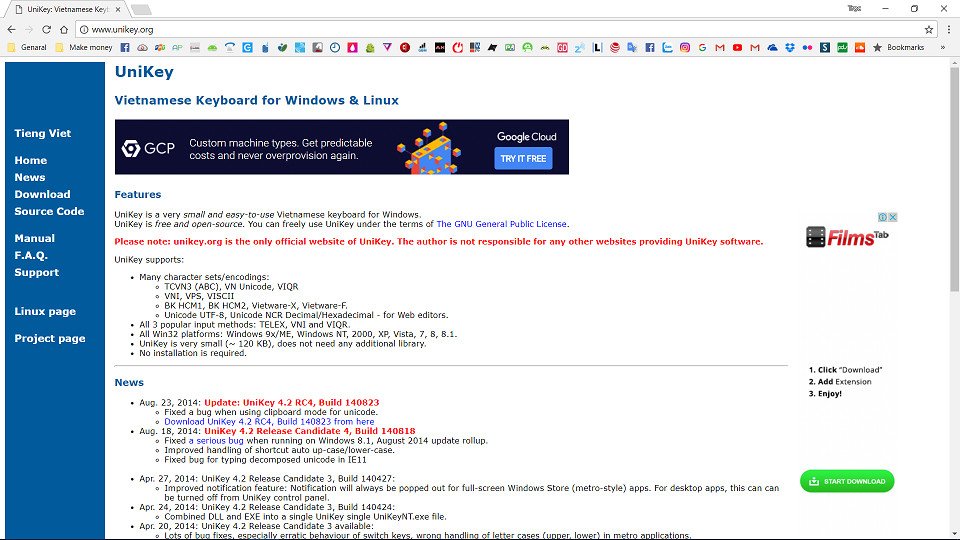Open F.A.Q. in the sidebar
Image resolution: width=960 pixels, height=540 pixels.
click(x=31, y=256)
